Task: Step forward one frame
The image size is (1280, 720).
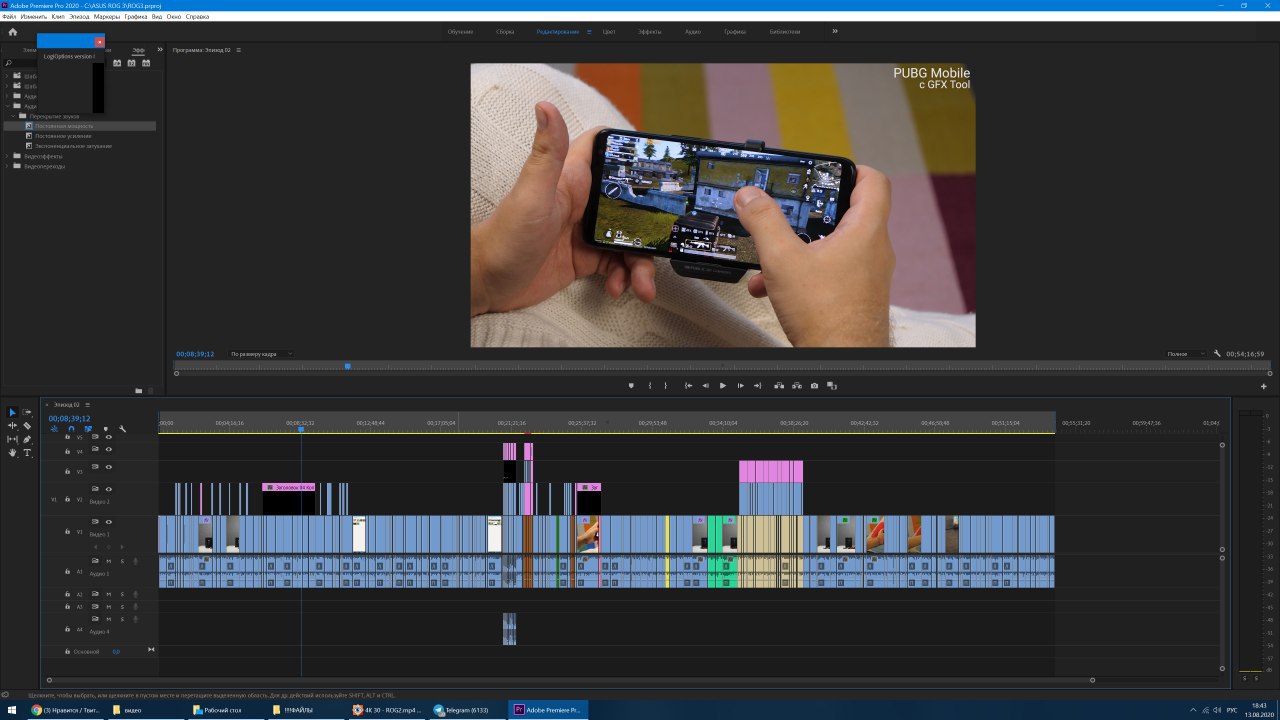Action: 740,386
